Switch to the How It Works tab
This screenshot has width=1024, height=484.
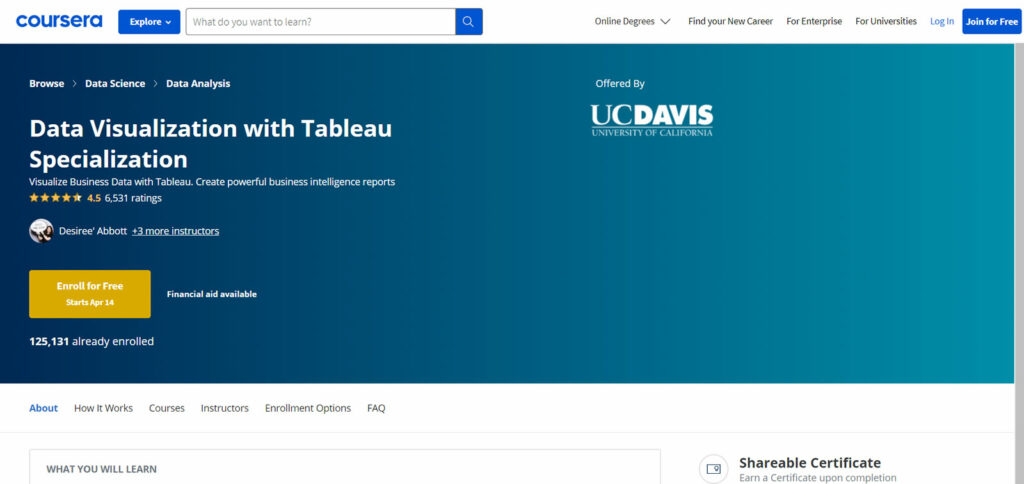103,408
